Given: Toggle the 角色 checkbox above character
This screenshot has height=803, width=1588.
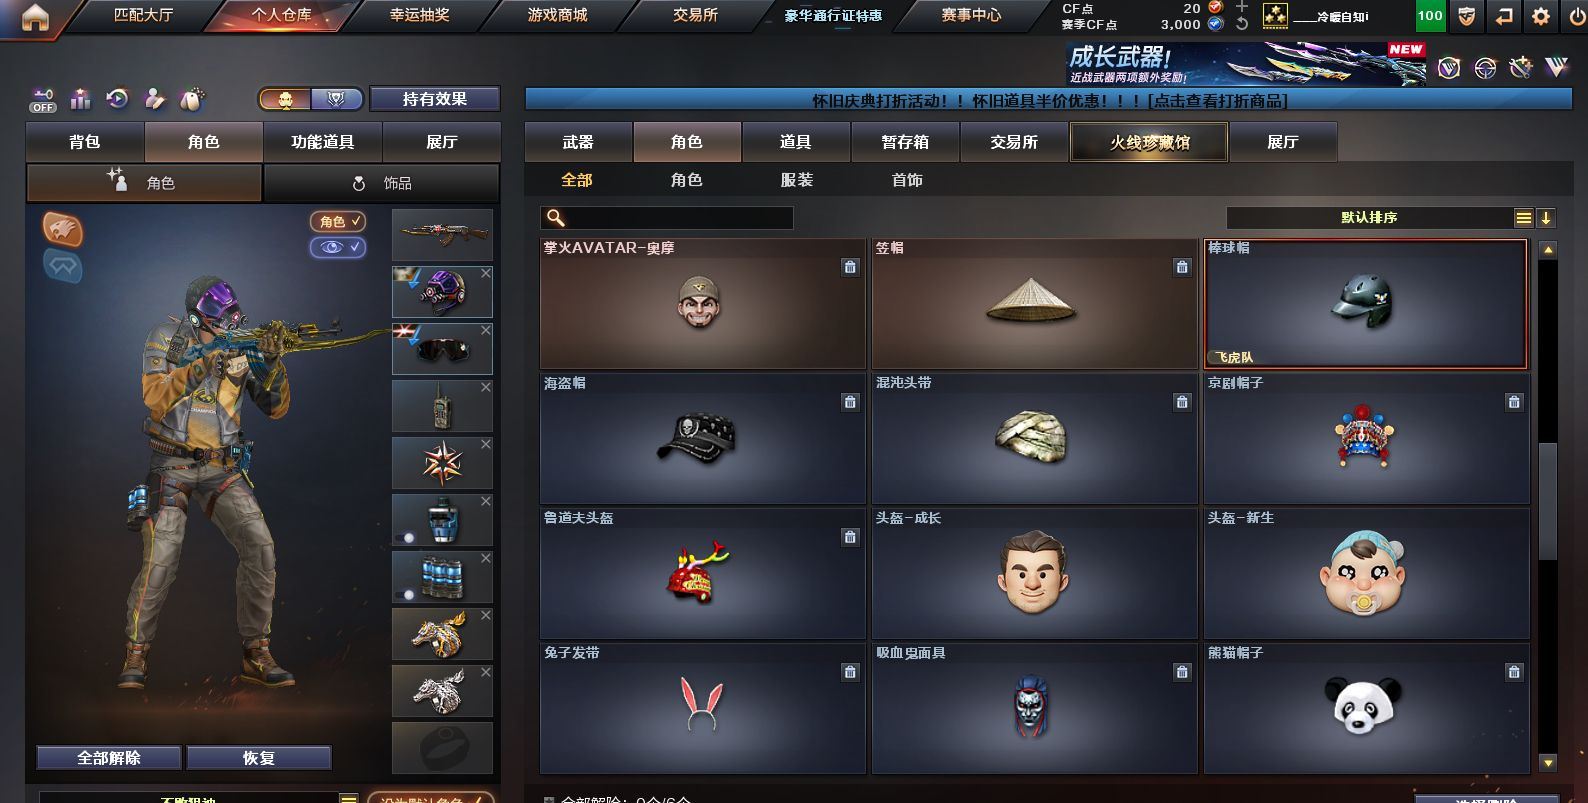Looking at the screenshot, I should click(338, 222).
